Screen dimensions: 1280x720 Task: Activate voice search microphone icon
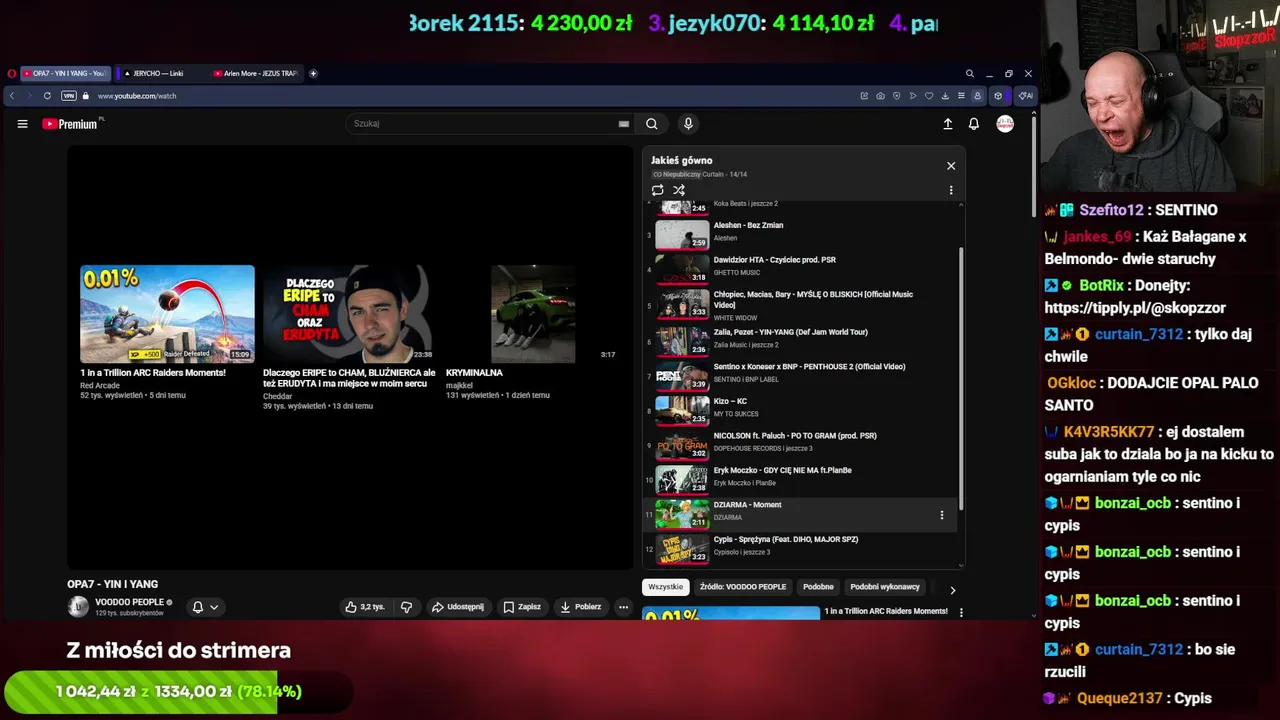coord(687,124)
